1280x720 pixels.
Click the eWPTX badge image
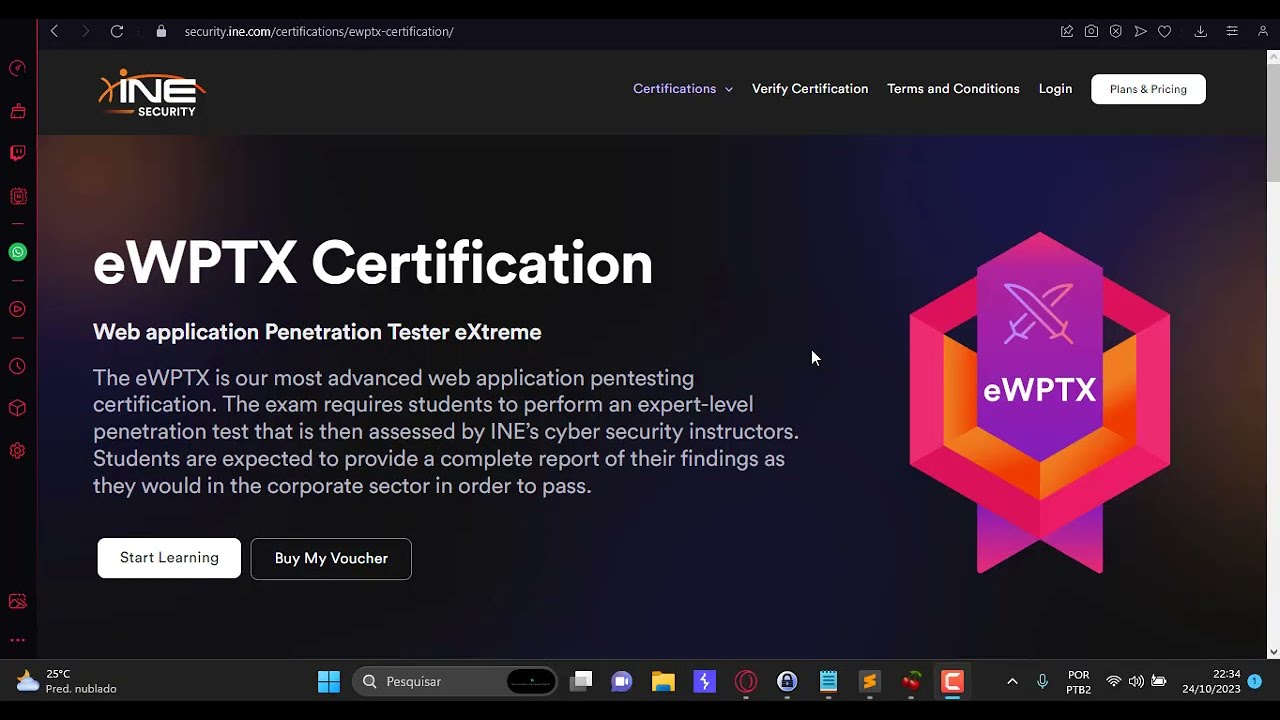coord(1040,403)
